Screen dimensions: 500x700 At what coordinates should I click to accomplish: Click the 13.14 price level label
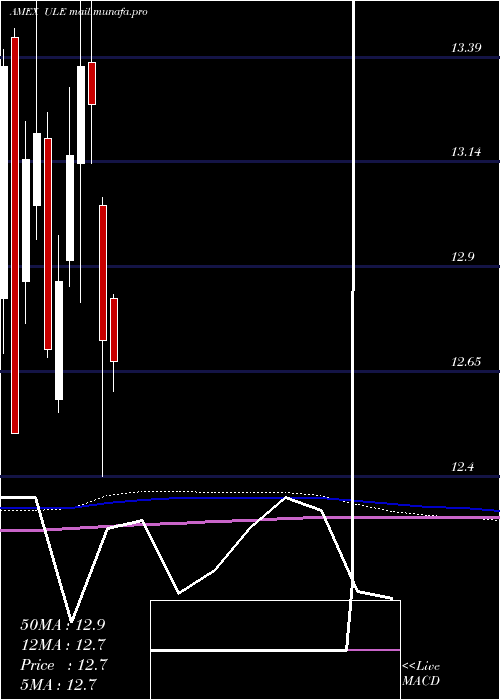point(466,152)
